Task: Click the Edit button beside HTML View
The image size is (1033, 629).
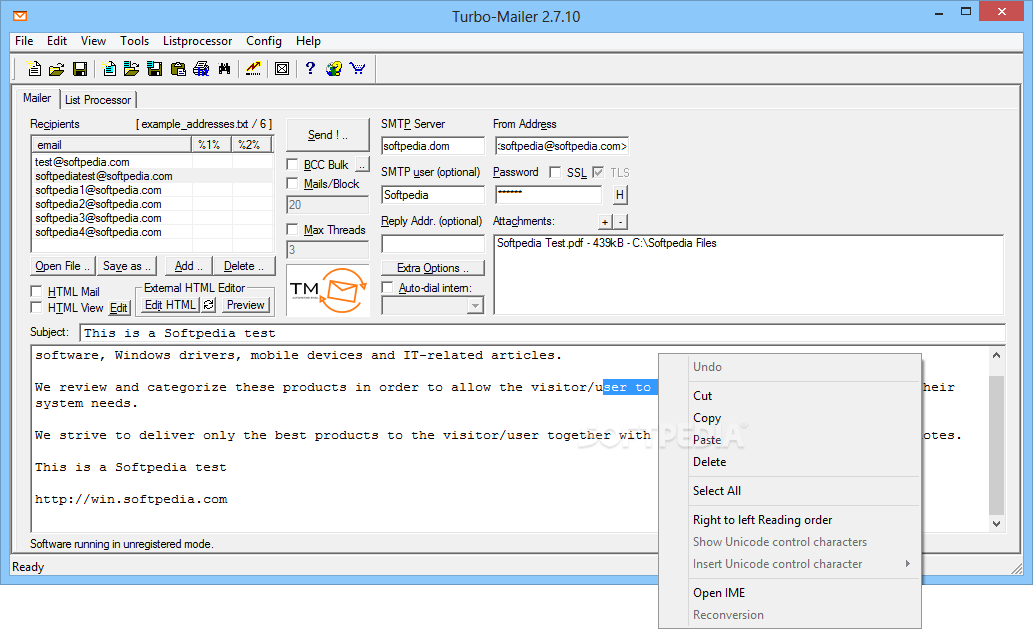Action: point(119,308)
